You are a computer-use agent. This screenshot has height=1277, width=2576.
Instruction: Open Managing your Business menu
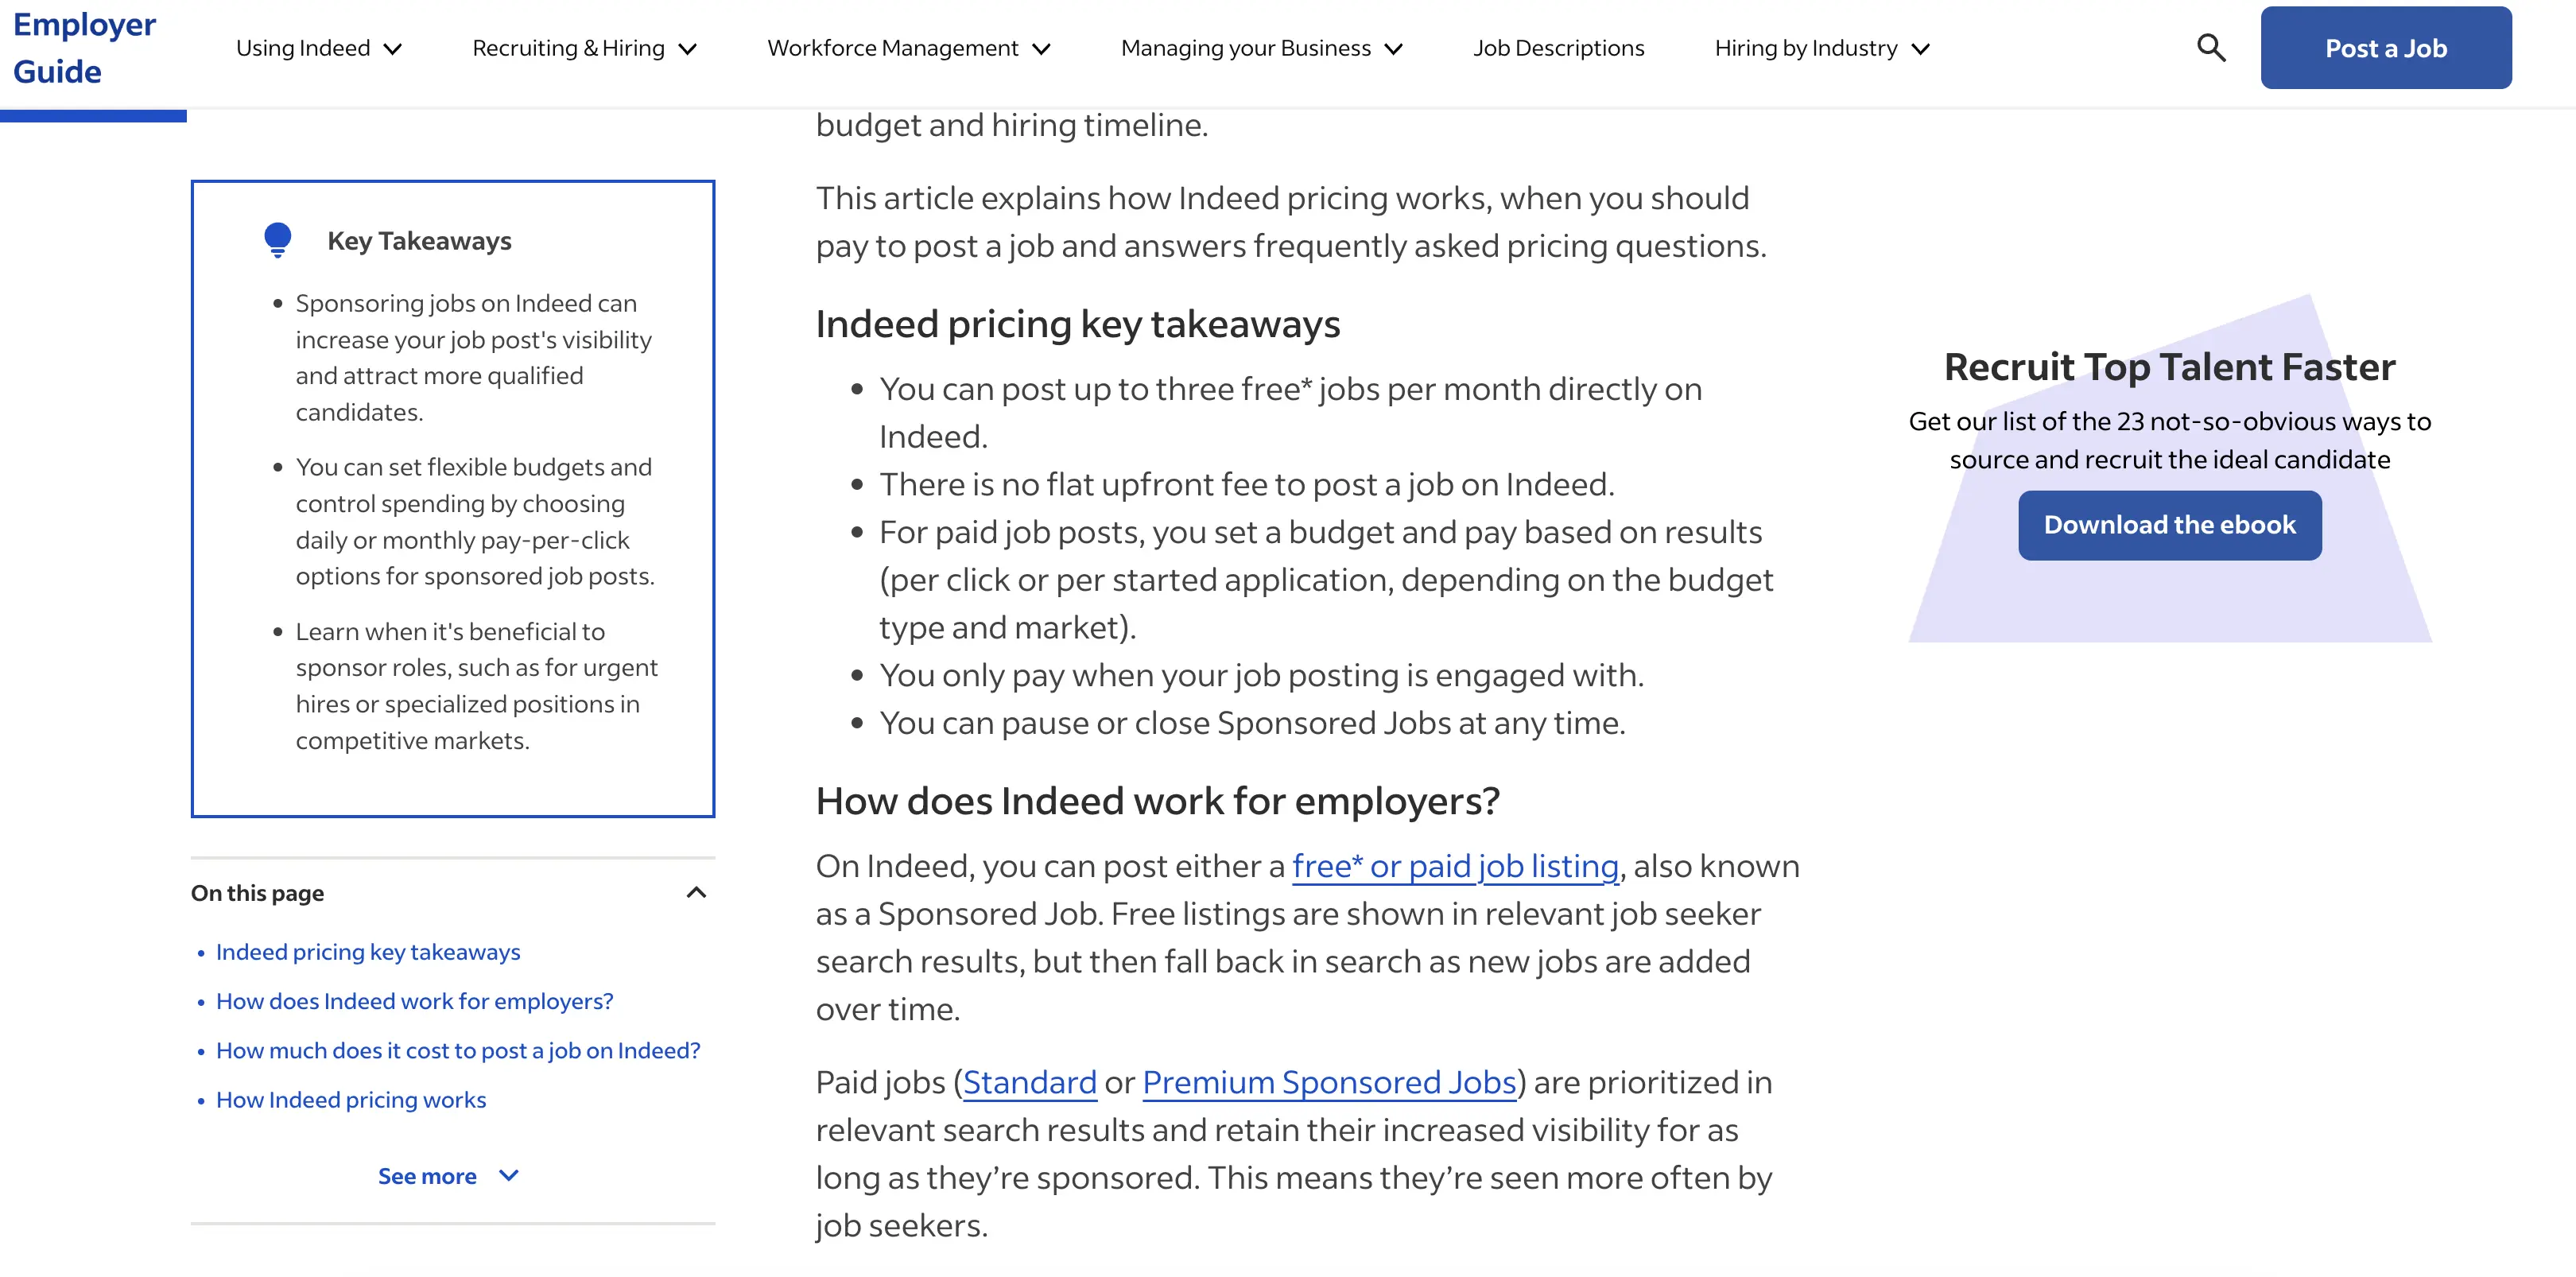point(1262,48)
